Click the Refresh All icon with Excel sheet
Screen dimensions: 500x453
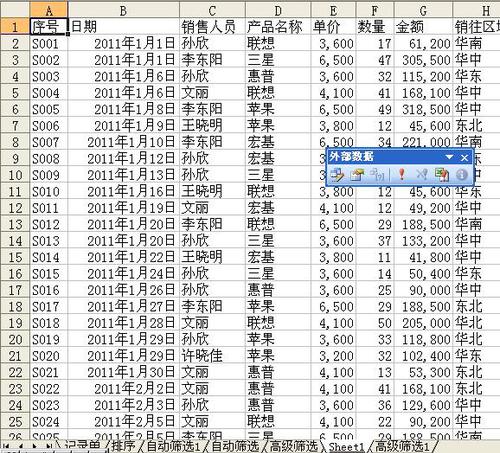[x=442, y=174]
